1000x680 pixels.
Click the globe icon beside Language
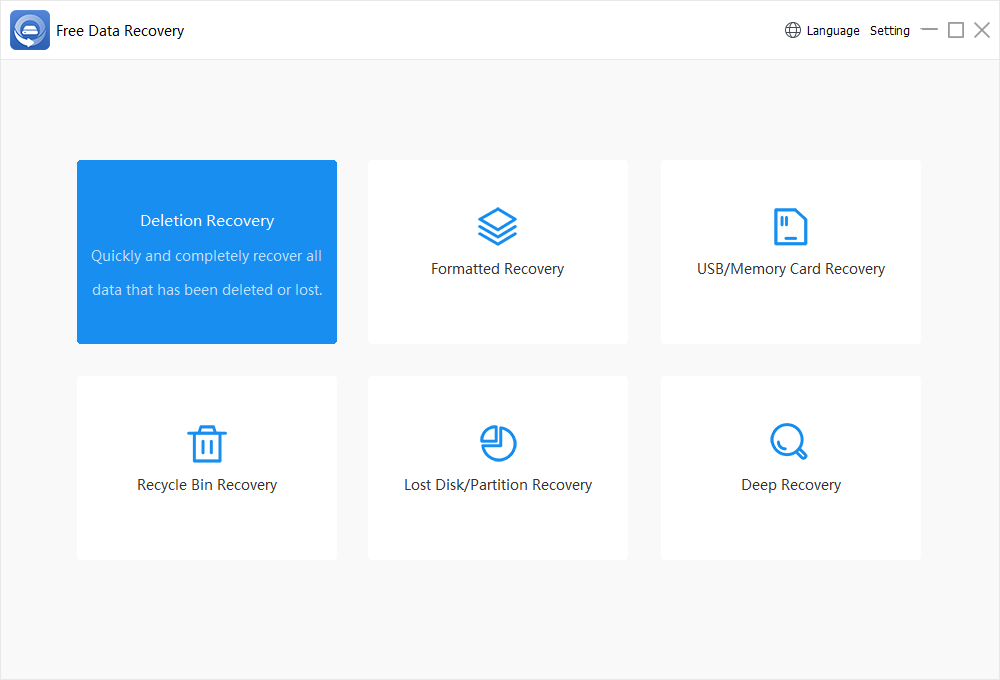(793, 30)
